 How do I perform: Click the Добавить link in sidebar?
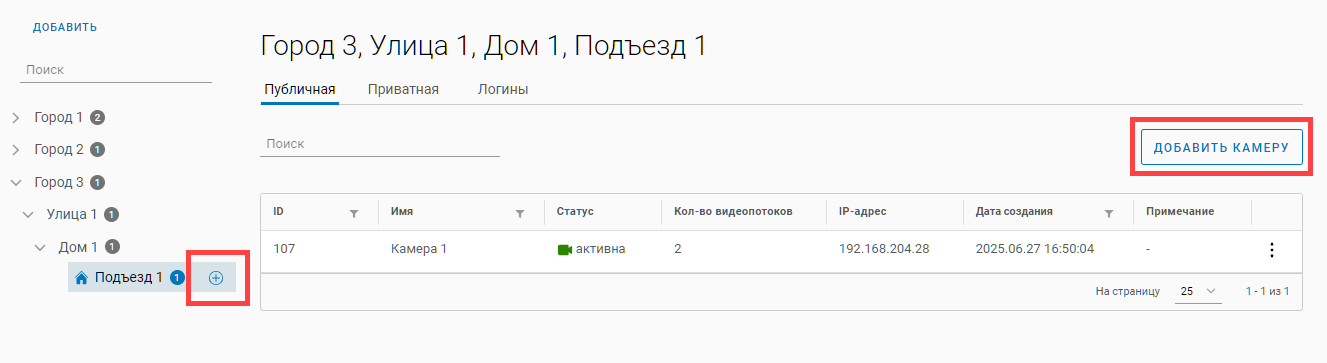pyautogui.click(x=65, y=27)
